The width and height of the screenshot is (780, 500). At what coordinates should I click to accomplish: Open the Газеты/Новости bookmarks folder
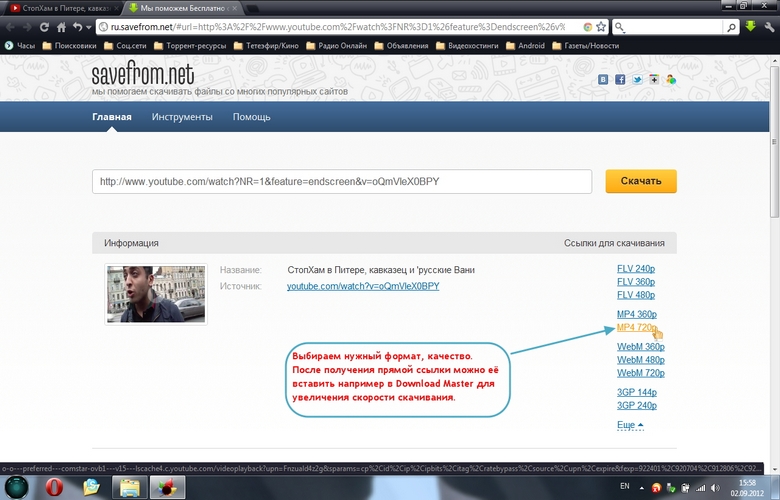point(585,46)
